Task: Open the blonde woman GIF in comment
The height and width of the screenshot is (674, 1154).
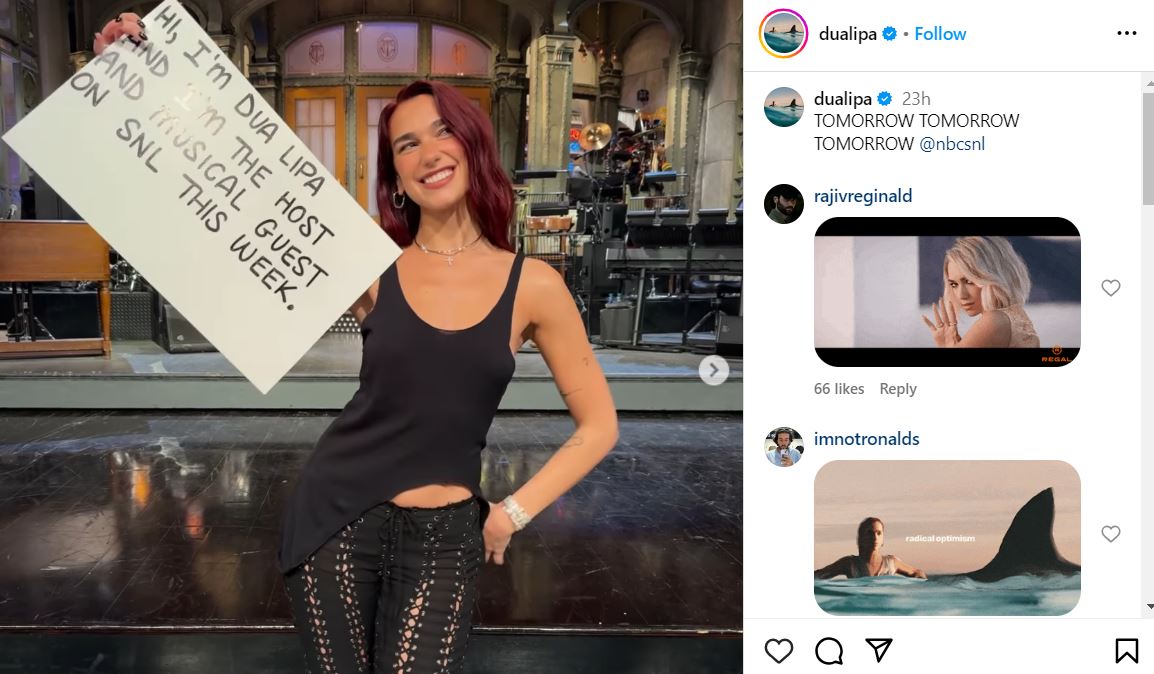Action: [947, 292]
